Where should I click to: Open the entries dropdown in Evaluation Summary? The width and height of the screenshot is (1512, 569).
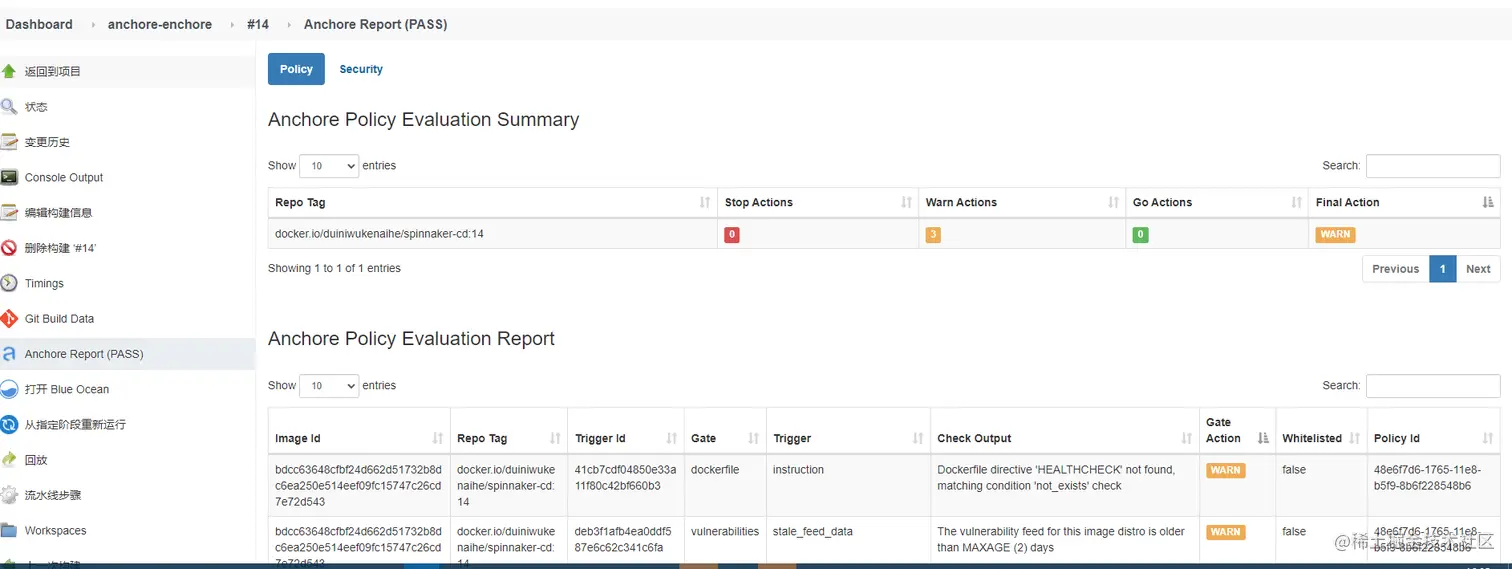point(329,166)
